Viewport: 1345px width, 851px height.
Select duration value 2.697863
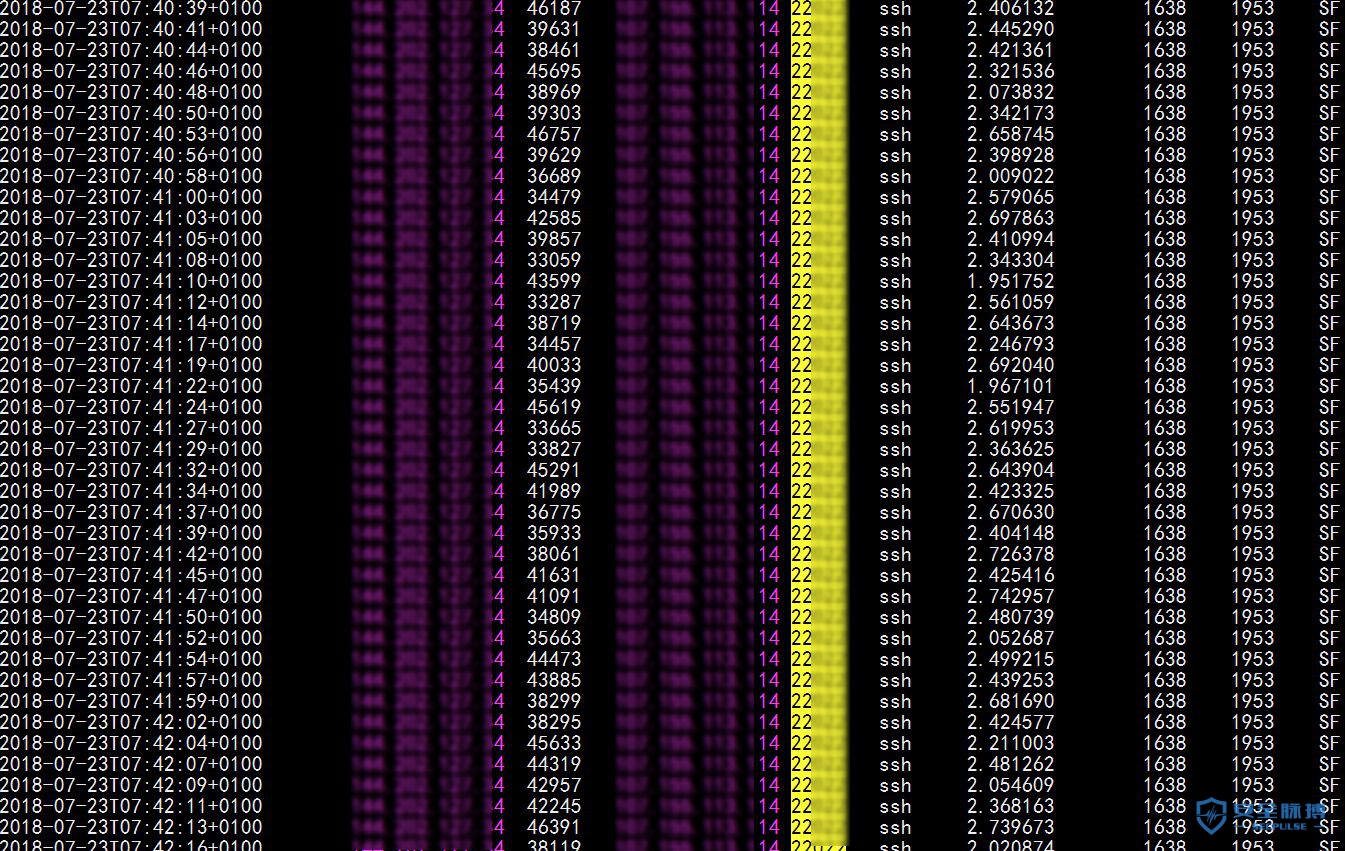(x=1010, y=218)
